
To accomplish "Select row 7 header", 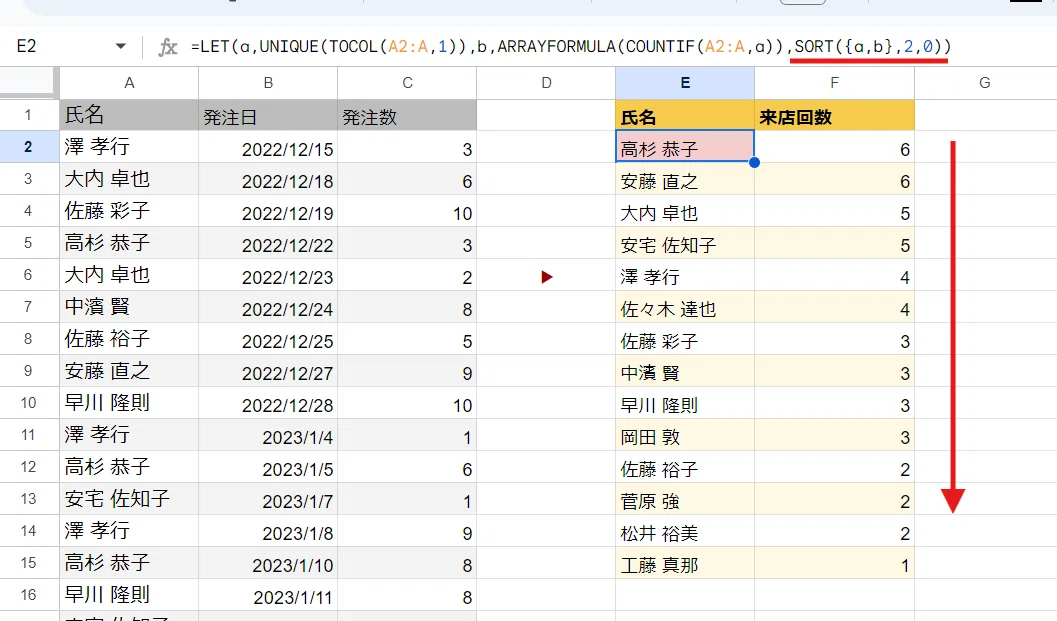I will [x=29, y=307].
